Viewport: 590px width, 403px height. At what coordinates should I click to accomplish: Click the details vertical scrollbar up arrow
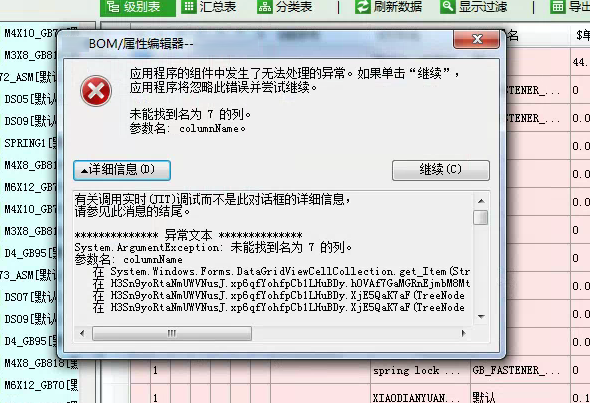coord(481,201)
